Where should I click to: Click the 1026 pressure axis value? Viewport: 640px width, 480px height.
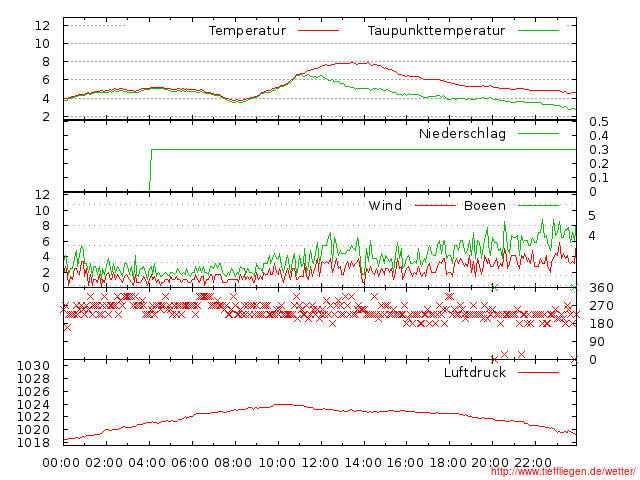[33, 392]
